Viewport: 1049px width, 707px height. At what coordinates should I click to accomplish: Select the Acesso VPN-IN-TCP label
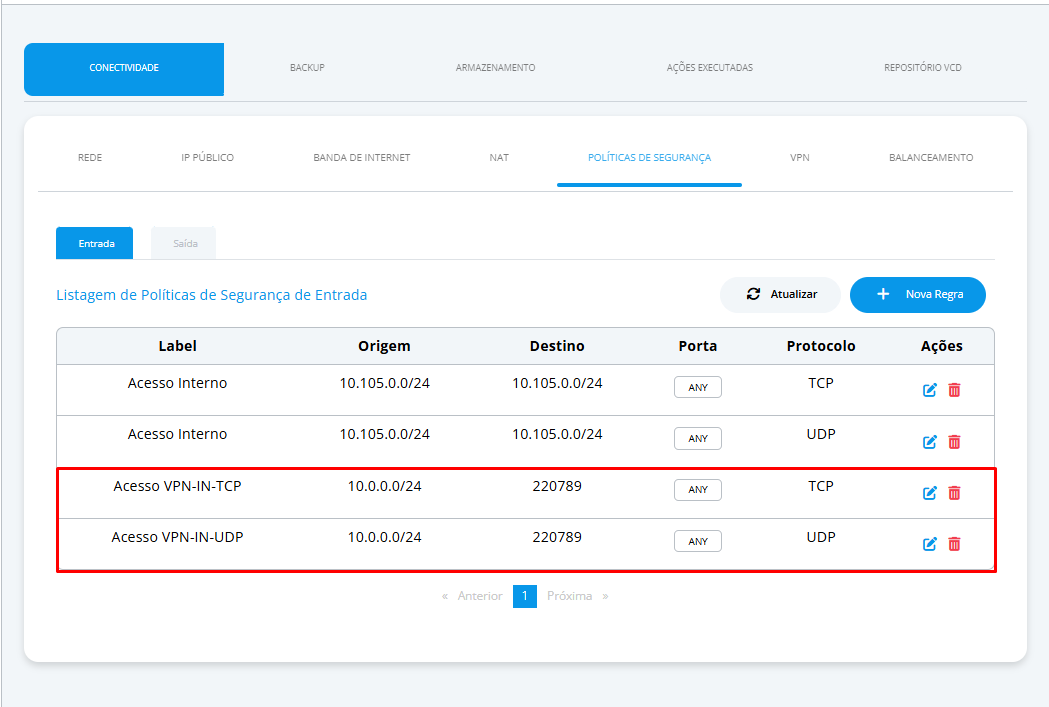(x=177, y=486)
